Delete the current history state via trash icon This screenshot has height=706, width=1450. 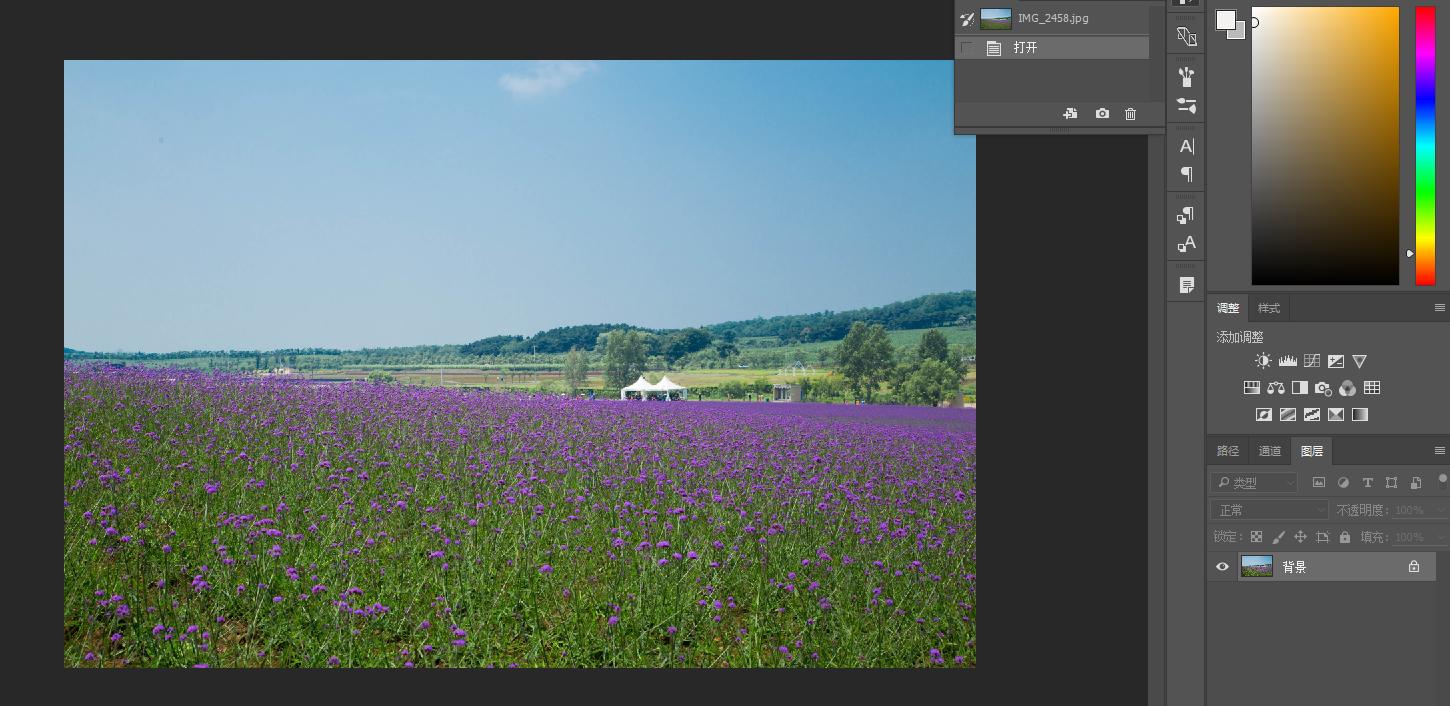coord(1130,114)
